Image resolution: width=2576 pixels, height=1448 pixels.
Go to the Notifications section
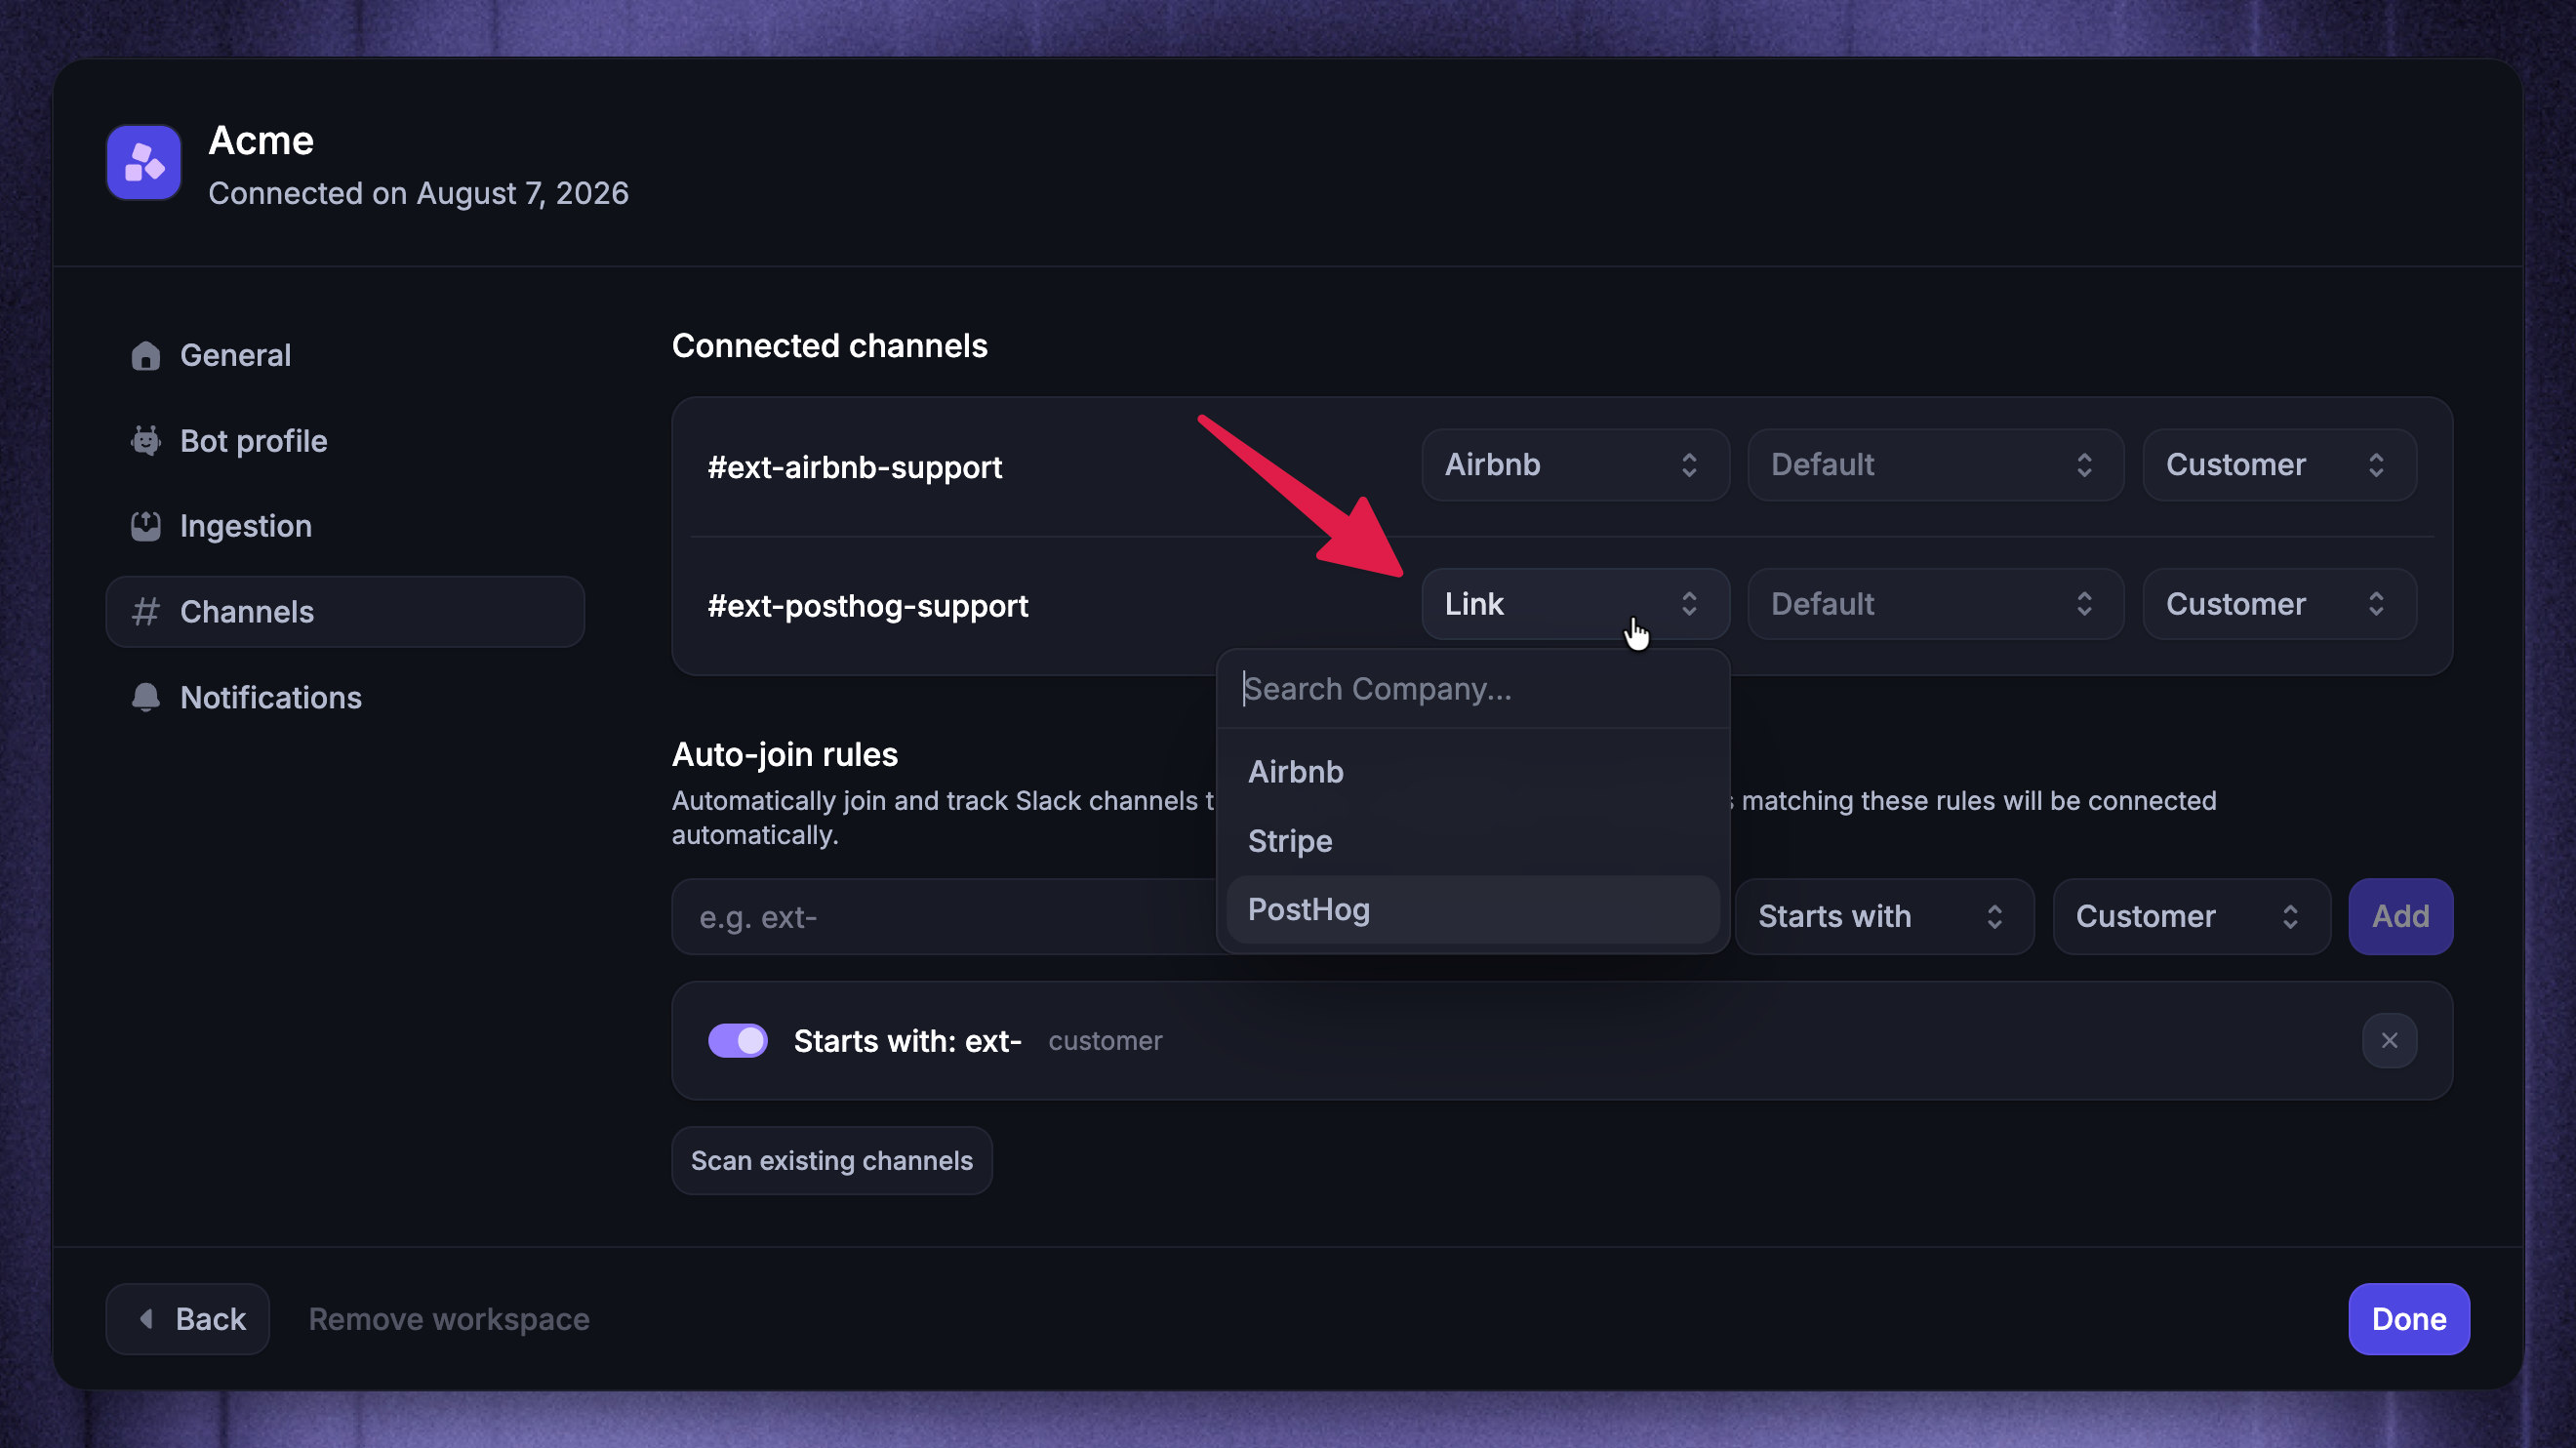(x=345, y=697)
